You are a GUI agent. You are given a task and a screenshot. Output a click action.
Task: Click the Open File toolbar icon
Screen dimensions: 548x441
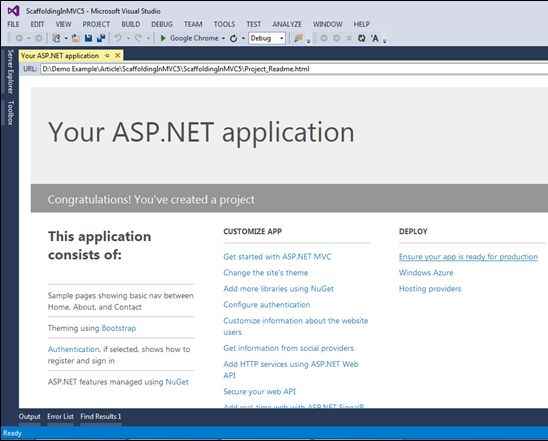[x=75, y=38]
